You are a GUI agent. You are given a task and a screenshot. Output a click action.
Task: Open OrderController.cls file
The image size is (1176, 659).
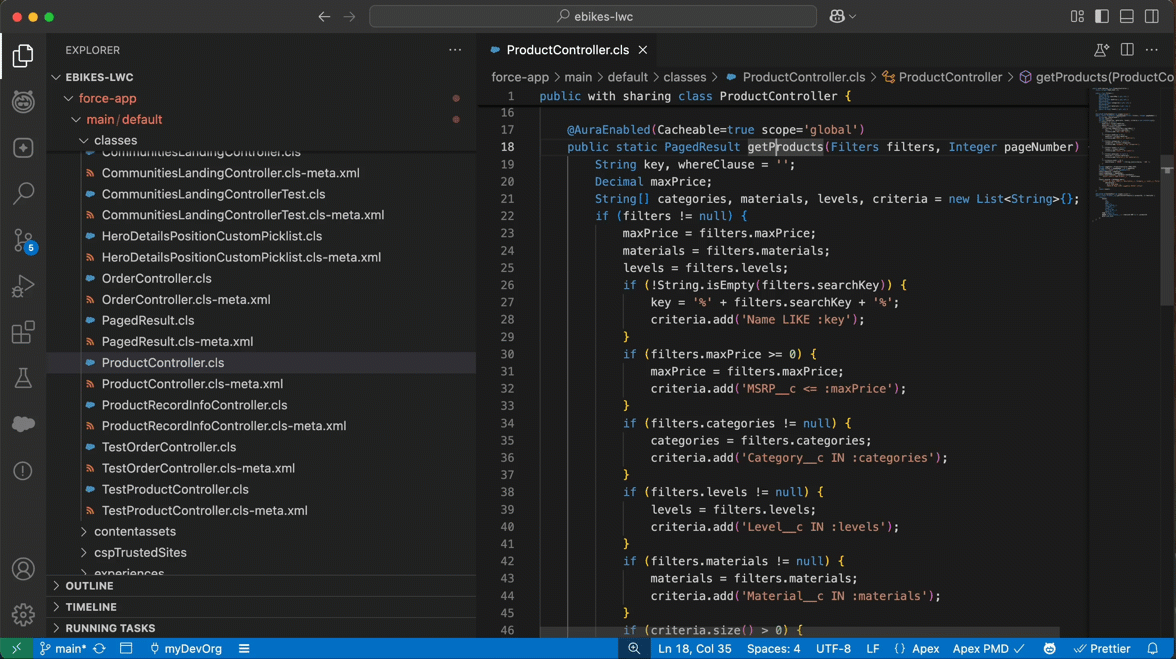coord(157,278)
